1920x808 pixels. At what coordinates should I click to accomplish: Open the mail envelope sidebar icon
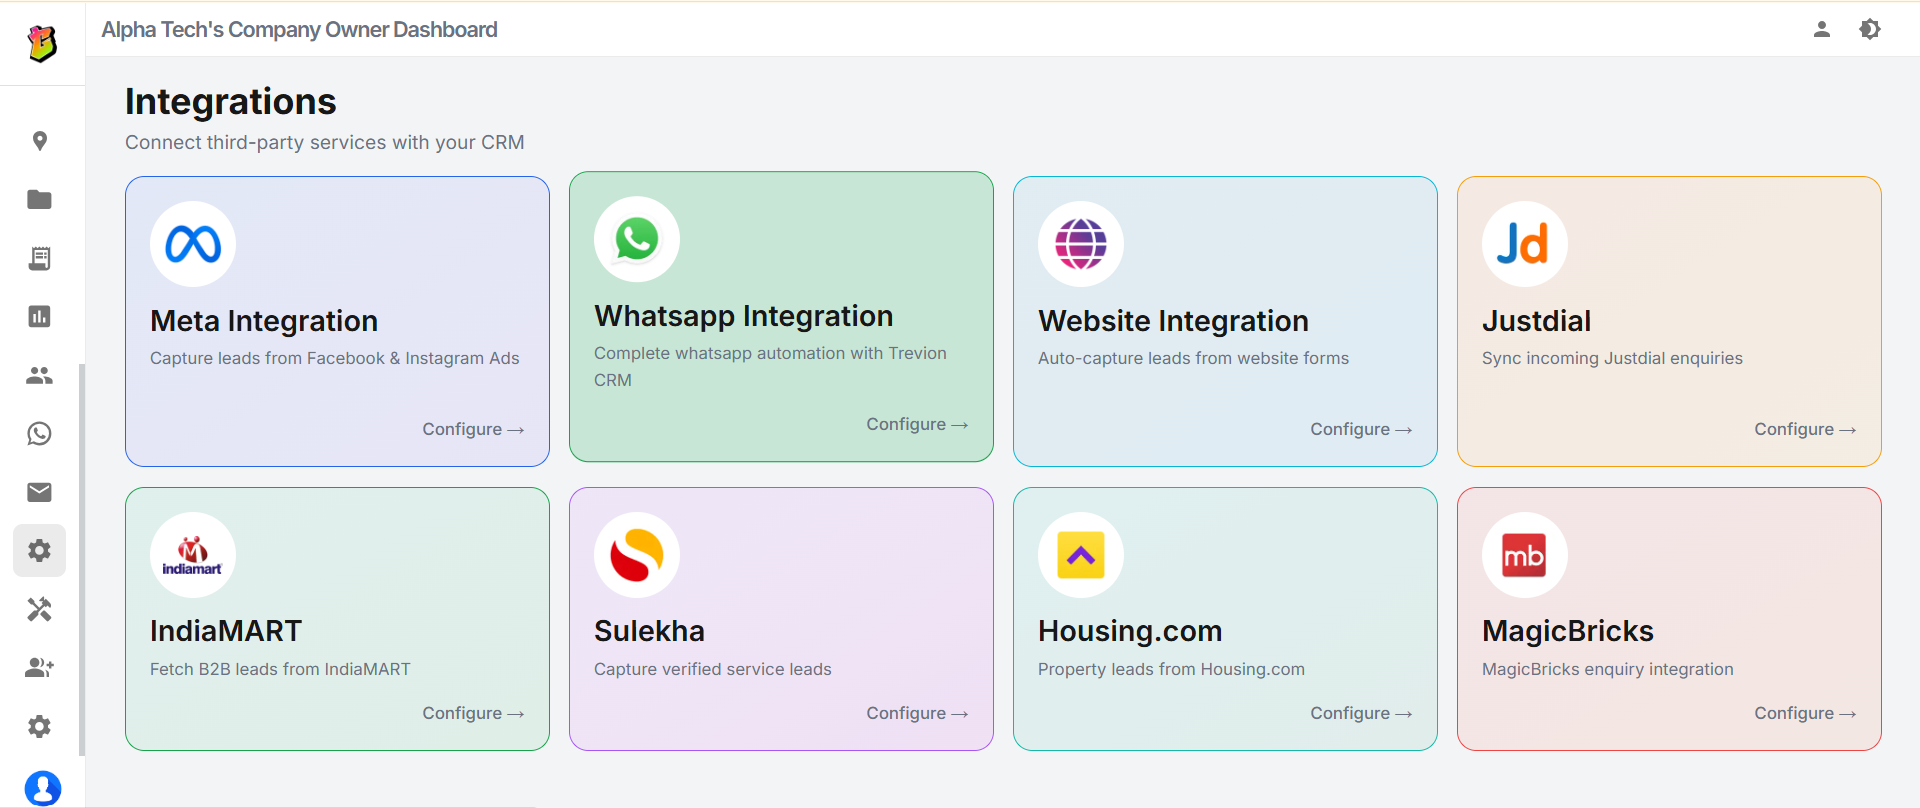coord(40,492)
